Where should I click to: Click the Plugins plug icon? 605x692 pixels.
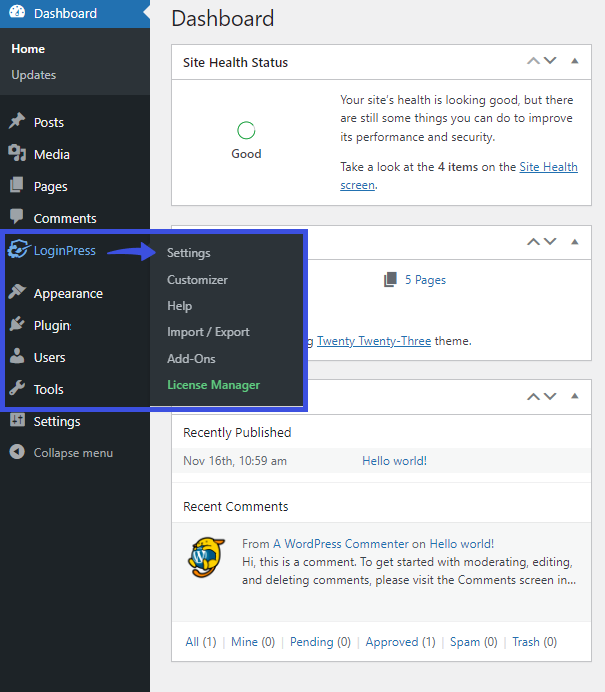click(17, 324)
